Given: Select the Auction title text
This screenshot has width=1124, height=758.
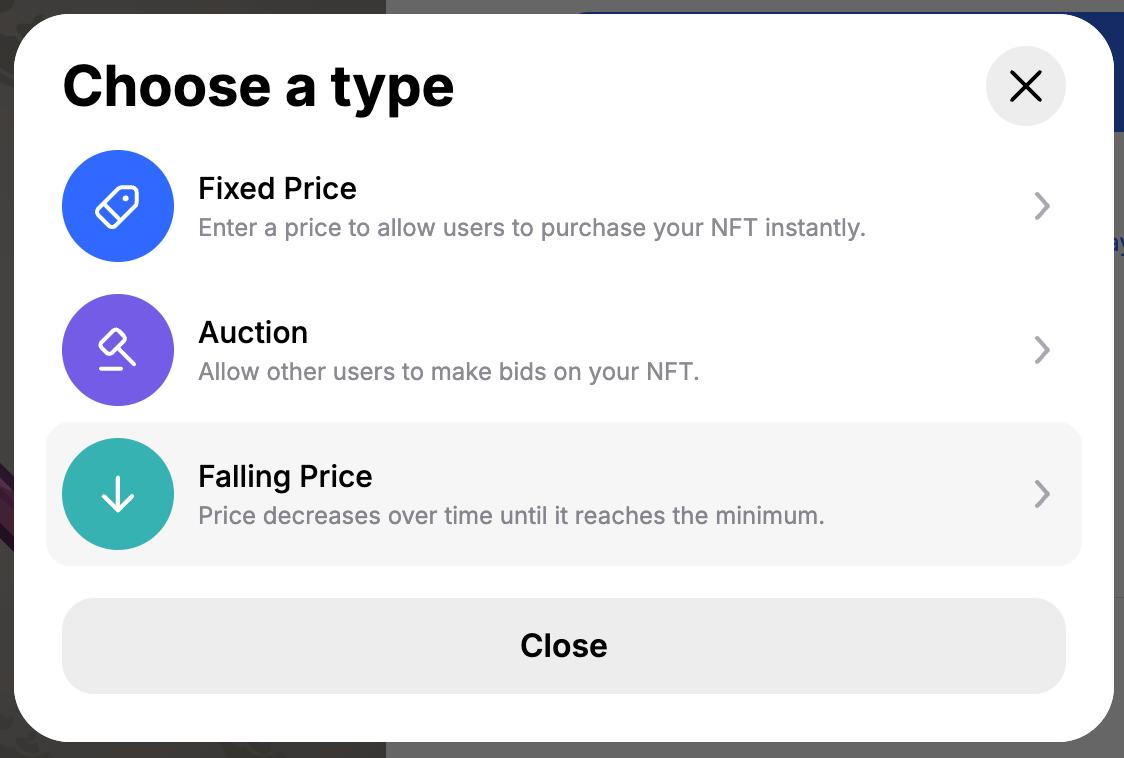Looking at the screenshot, I should pos(253,333).
